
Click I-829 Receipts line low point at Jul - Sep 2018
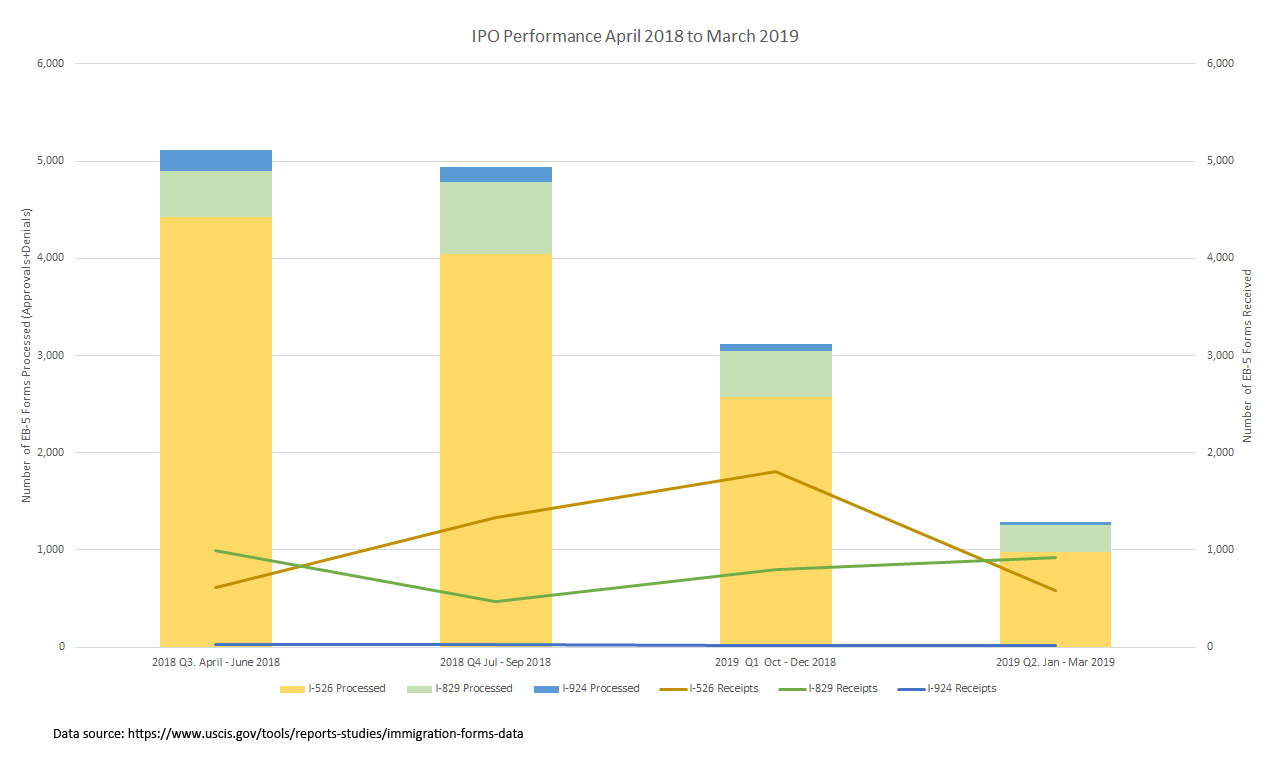pyautogui.click(x=496, y=601)
